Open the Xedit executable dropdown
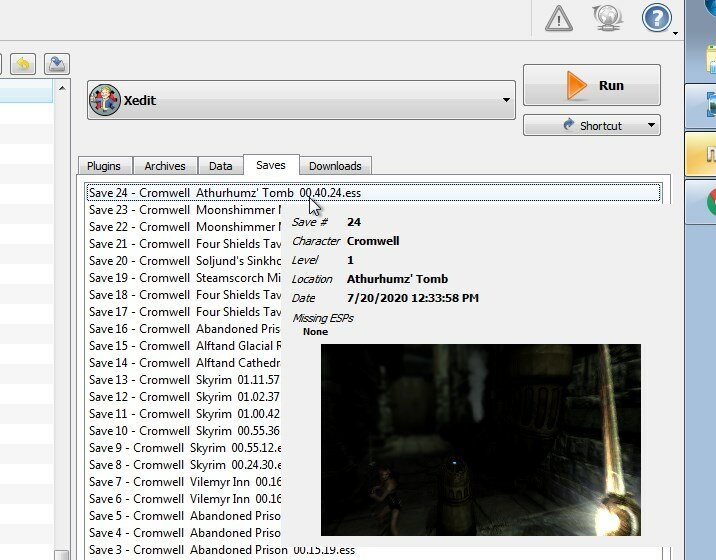The height and width of the screenshot is (560, 716). pos(301,100)
